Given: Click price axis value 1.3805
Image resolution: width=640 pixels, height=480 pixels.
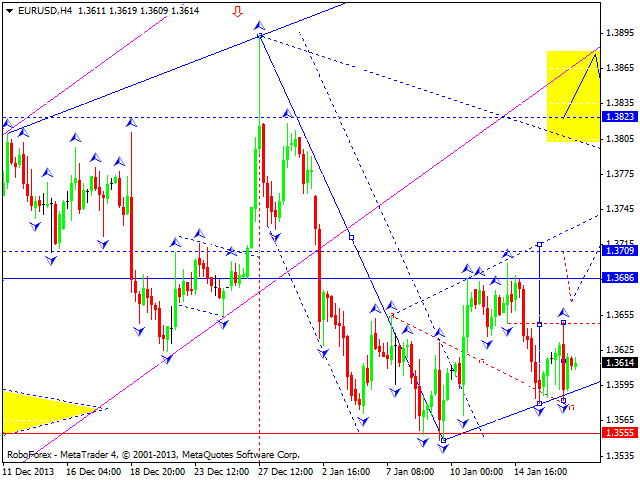Looking at the screenshot, I should [620, 139].
